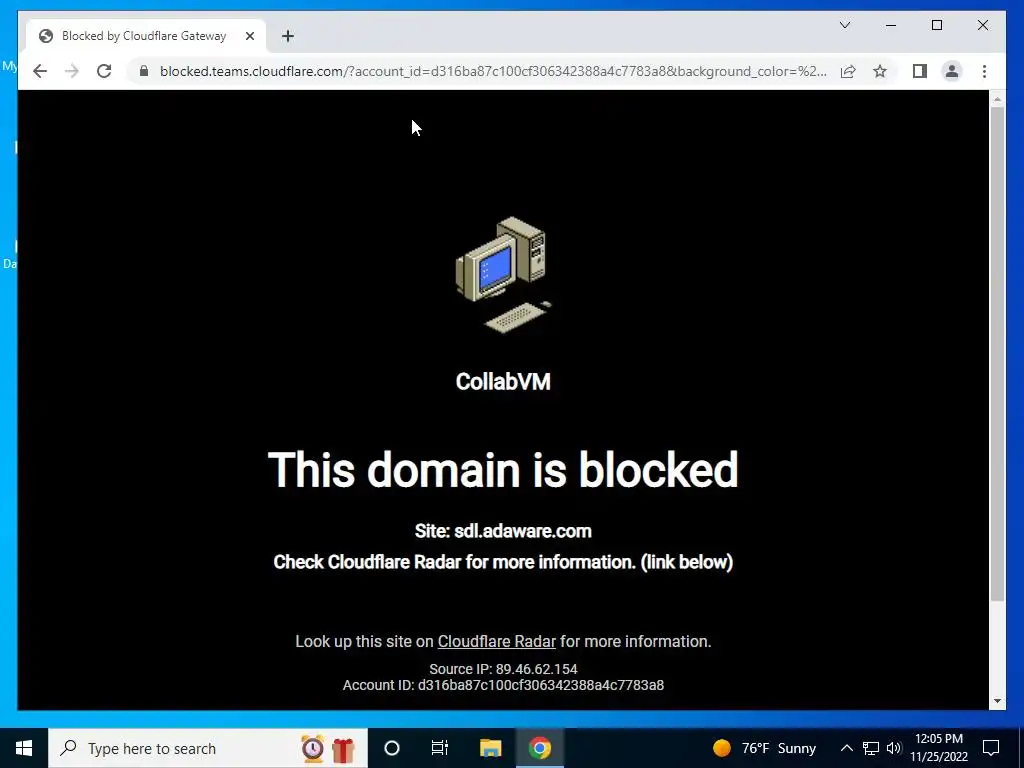The width and height of the screenshot is (1024, 768).
Task: Open a new tab
Action: click(x=288, y=36)
